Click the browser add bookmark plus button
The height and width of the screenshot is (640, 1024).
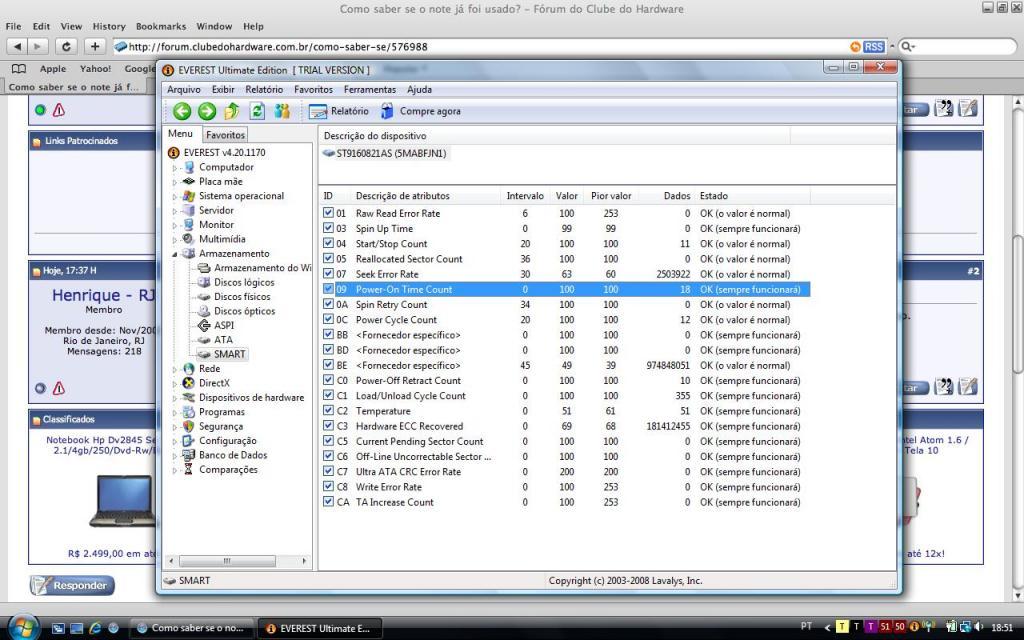click(95, 46)
